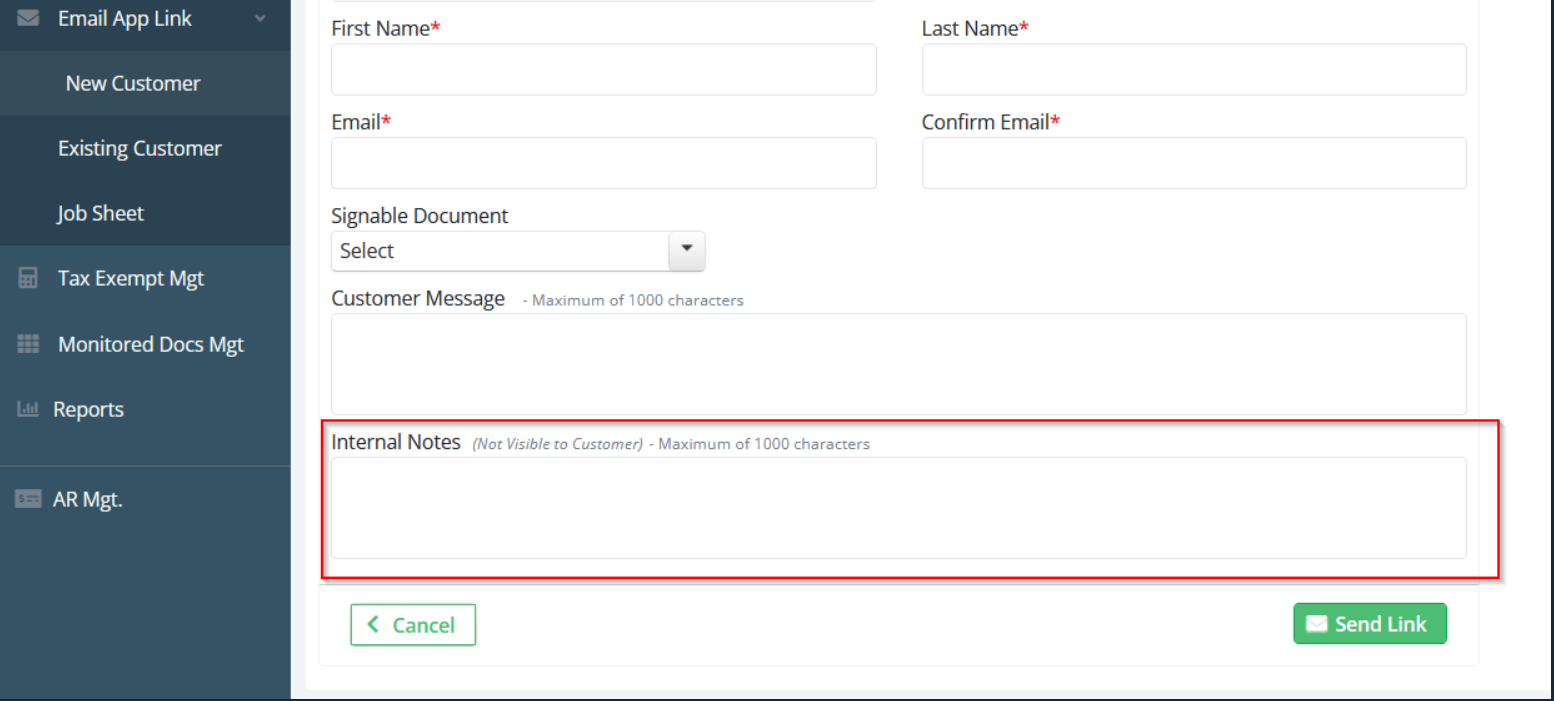Click the Internal Notes text area
The height and width of the screenshot is (701, 1554).
[x=899, y=508]
